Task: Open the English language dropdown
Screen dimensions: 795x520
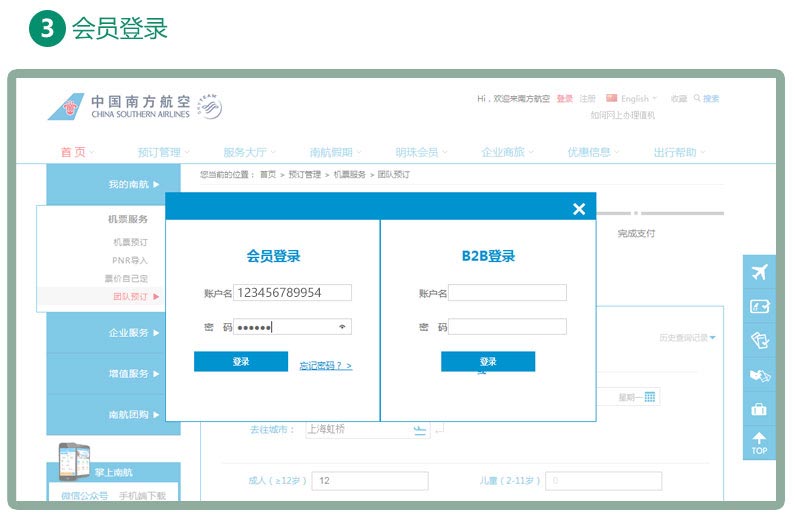Action: coord(632,99)
